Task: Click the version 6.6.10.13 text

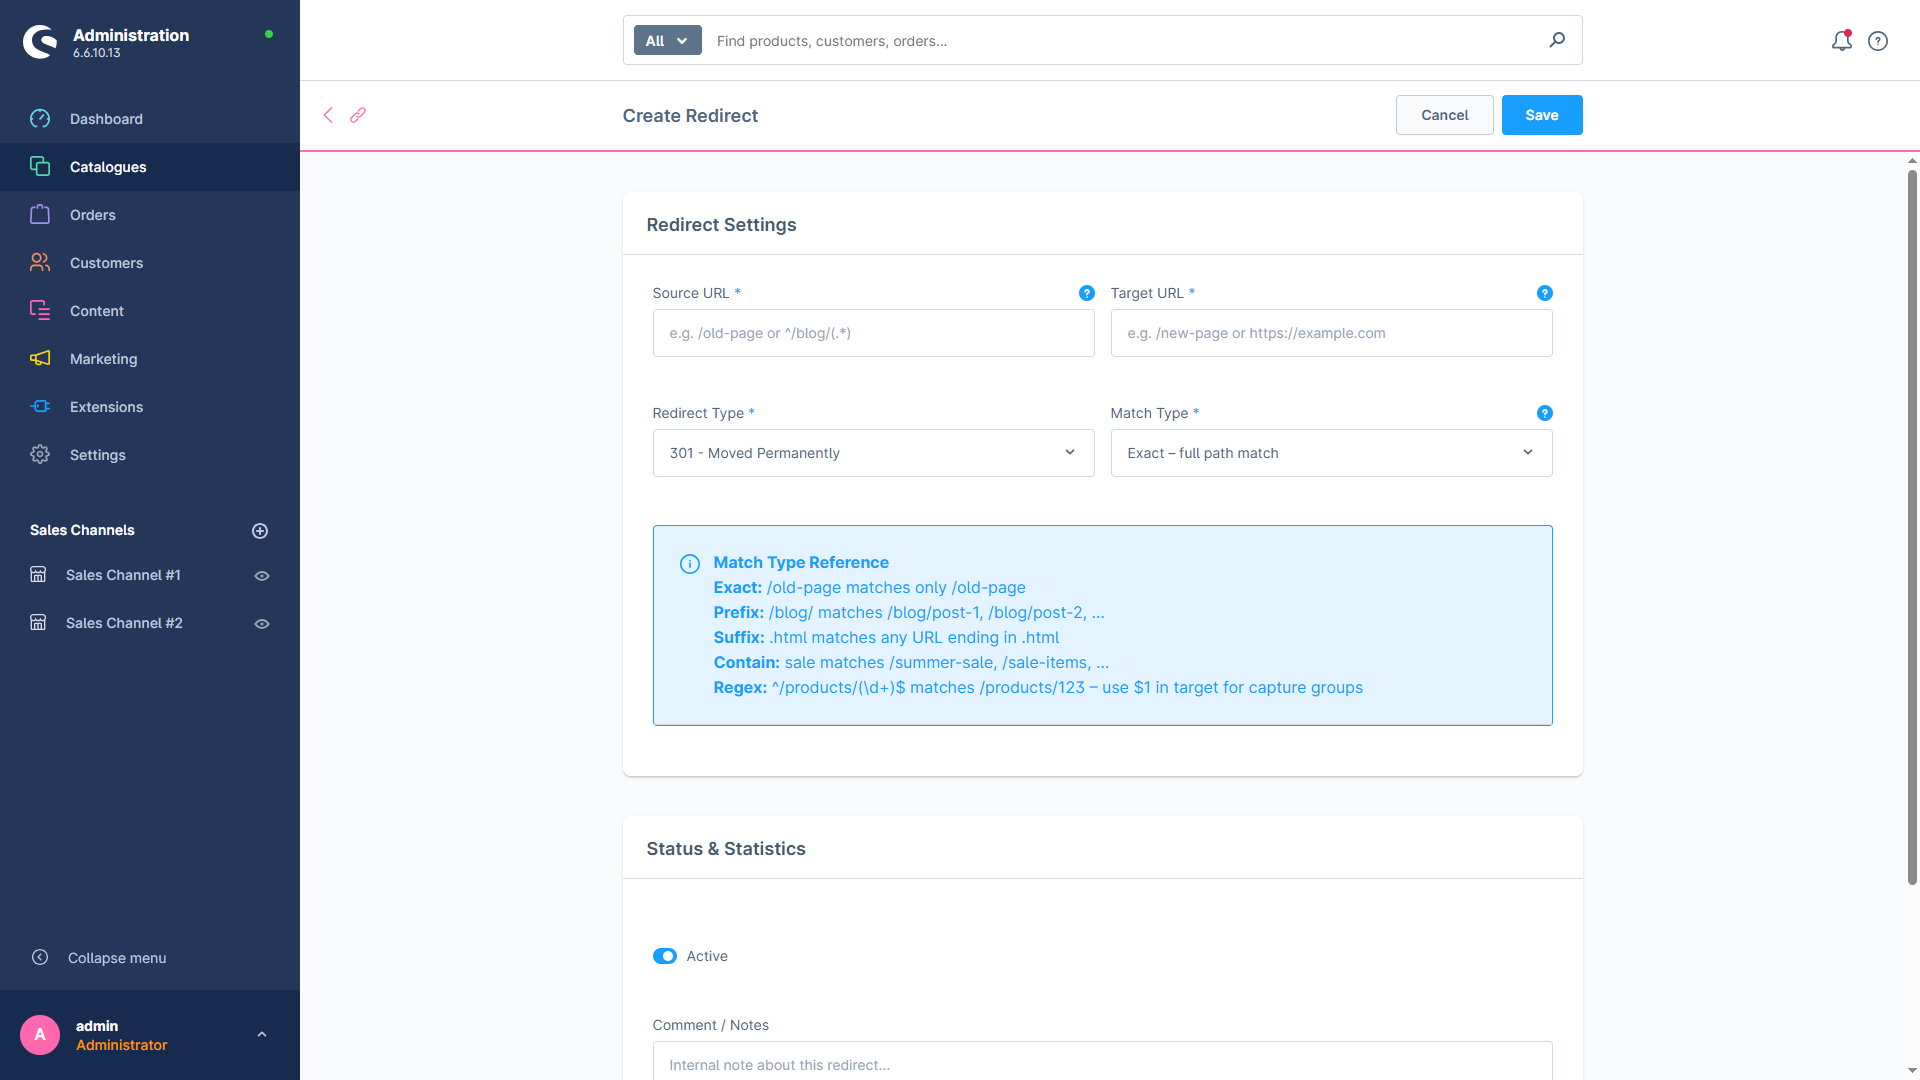Action: [96, 53]
